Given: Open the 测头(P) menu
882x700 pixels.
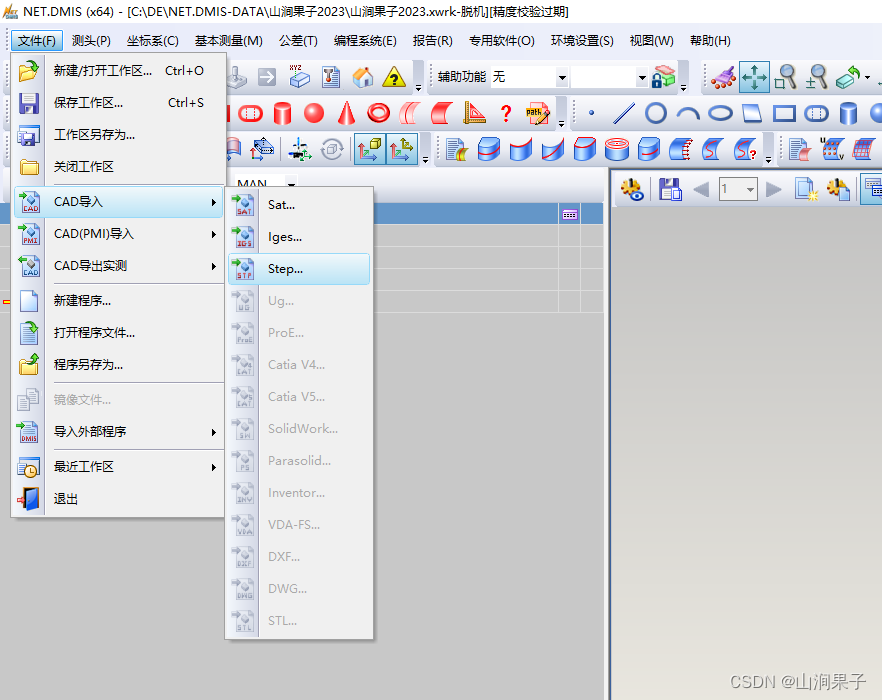Looking at the screenshot, I should [91, 41].
